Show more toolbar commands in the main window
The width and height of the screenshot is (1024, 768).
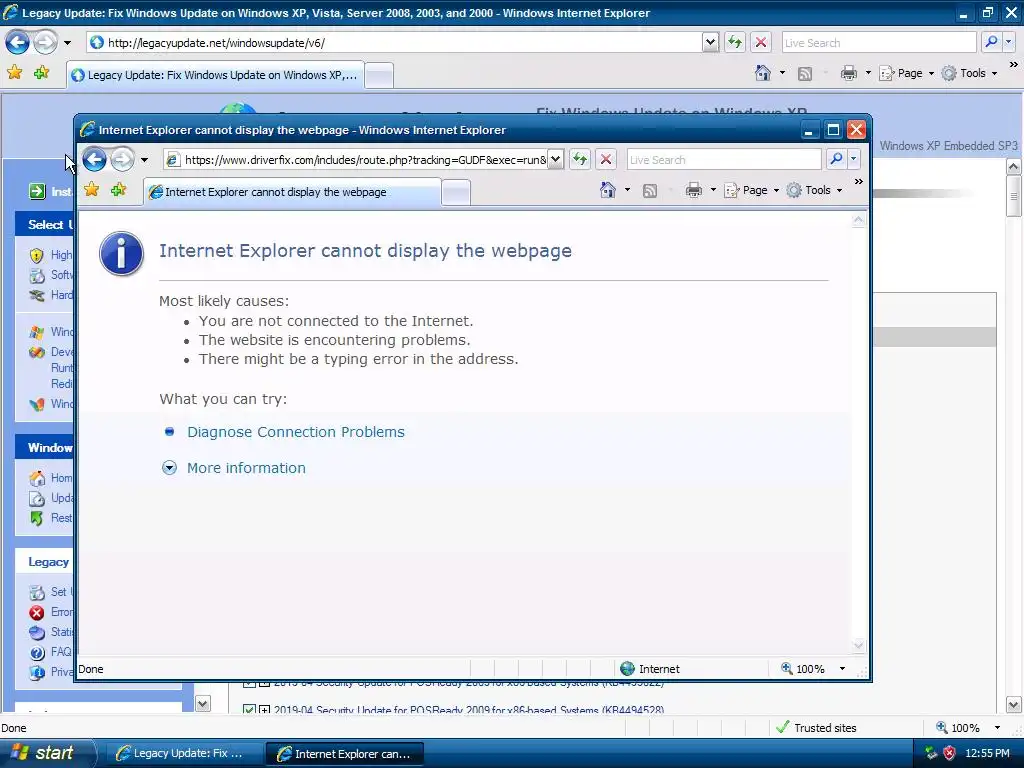pos(1013,65)
